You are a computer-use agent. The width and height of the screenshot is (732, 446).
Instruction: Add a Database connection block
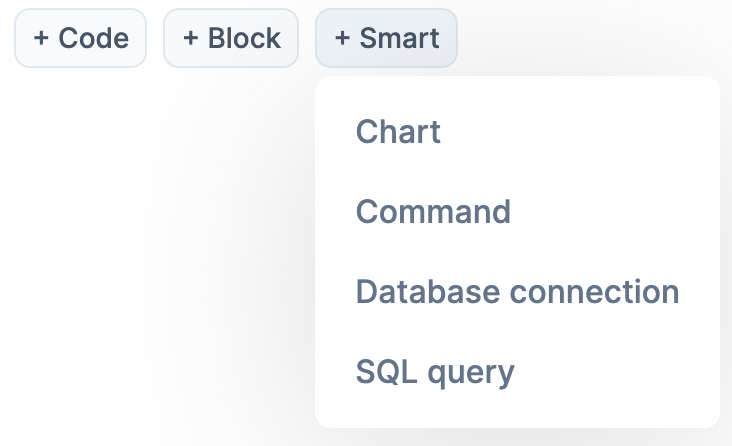coord(517,292)
